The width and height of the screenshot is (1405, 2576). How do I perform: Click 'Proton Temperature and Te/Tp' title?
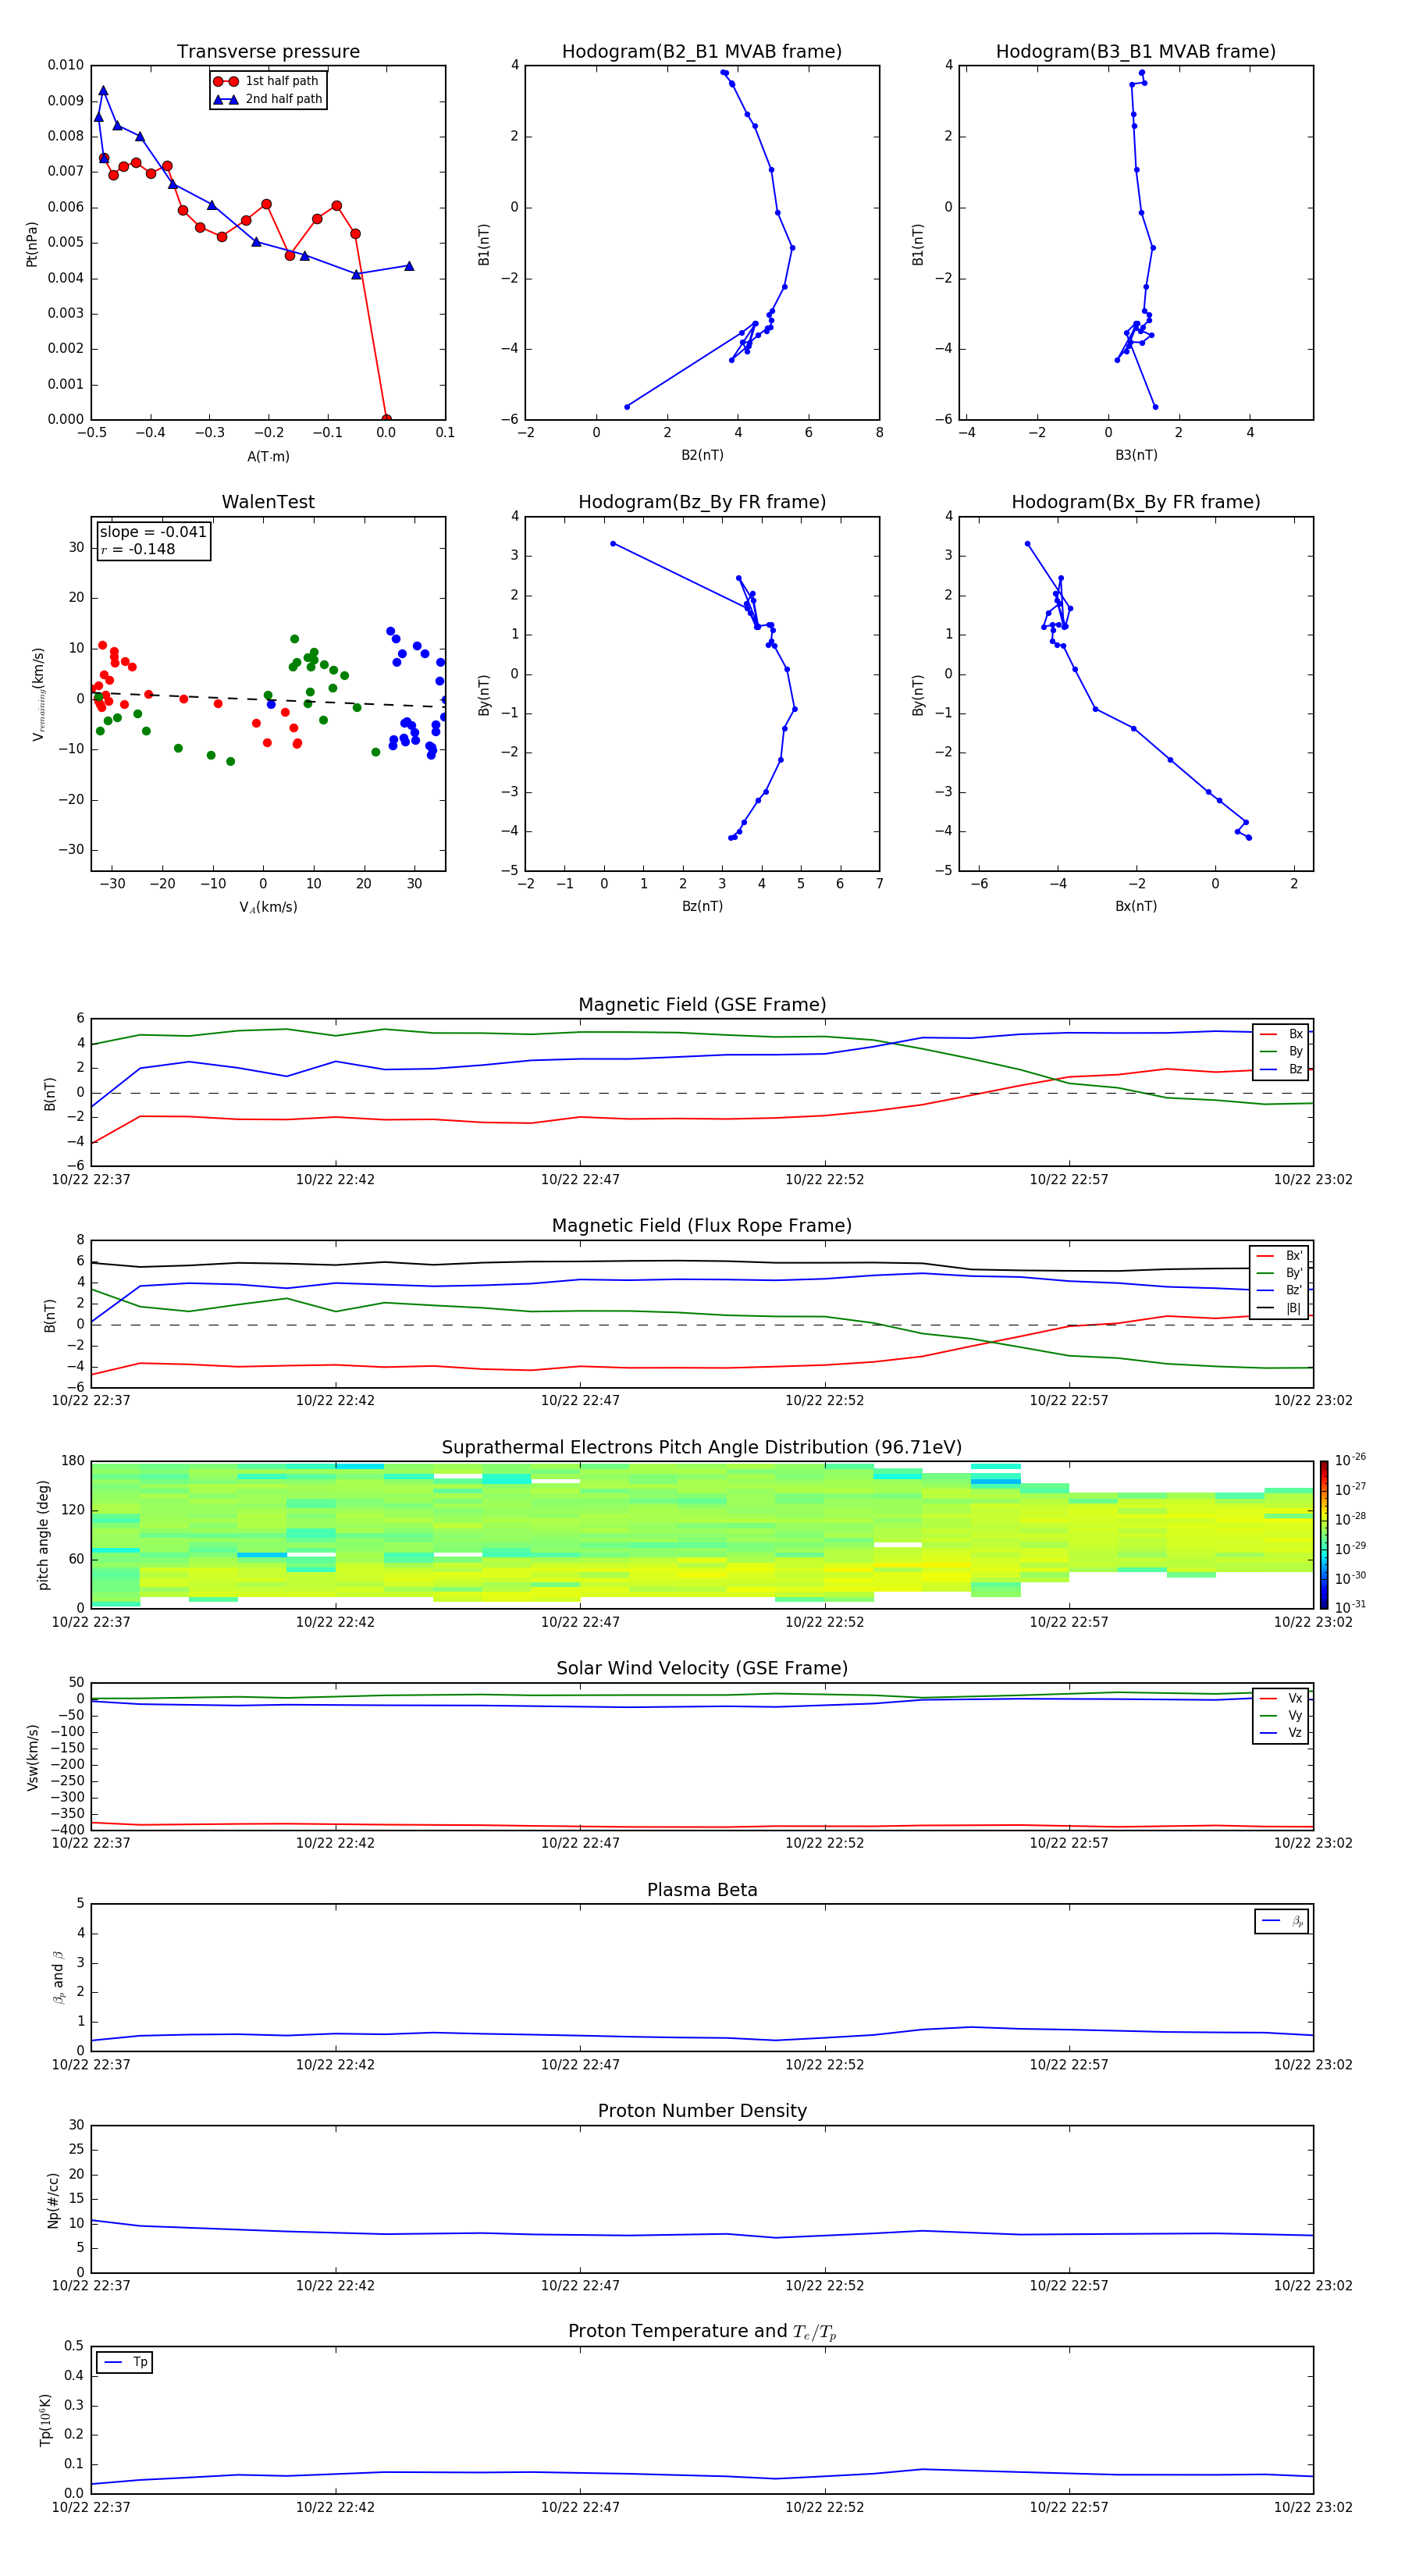(x=702, y=2331)
